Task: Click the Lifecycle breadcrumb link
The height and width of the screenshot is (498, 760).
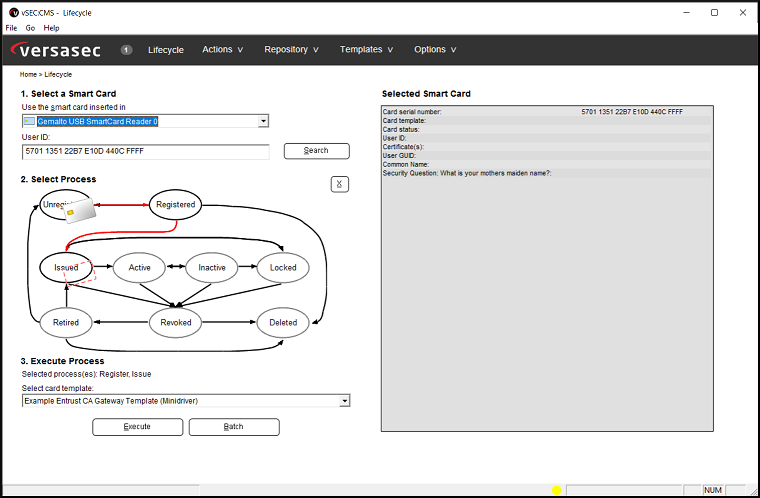Action: [58, 75]
